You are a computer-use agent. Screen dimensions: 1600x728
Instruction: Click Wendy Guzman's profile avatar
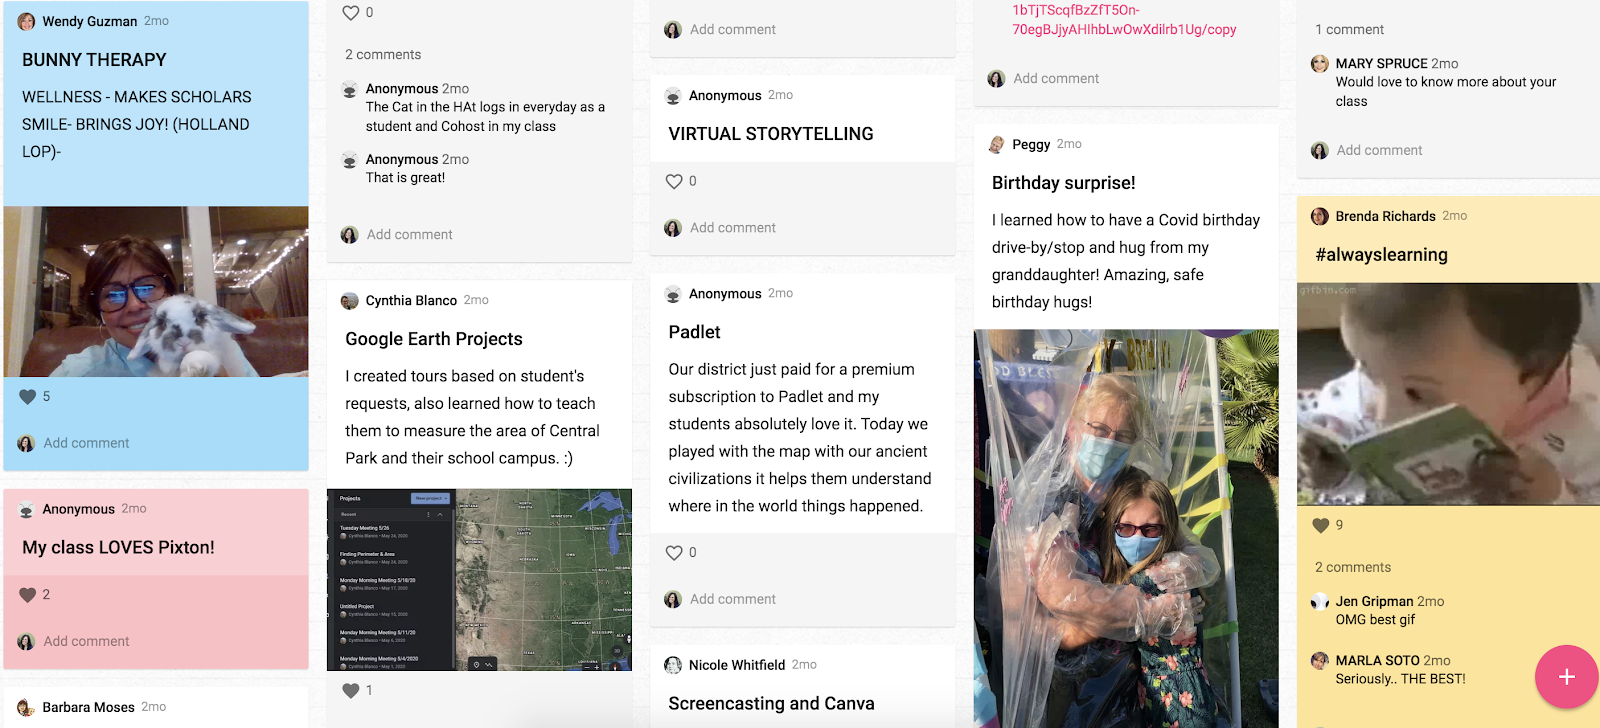point(27,21)
